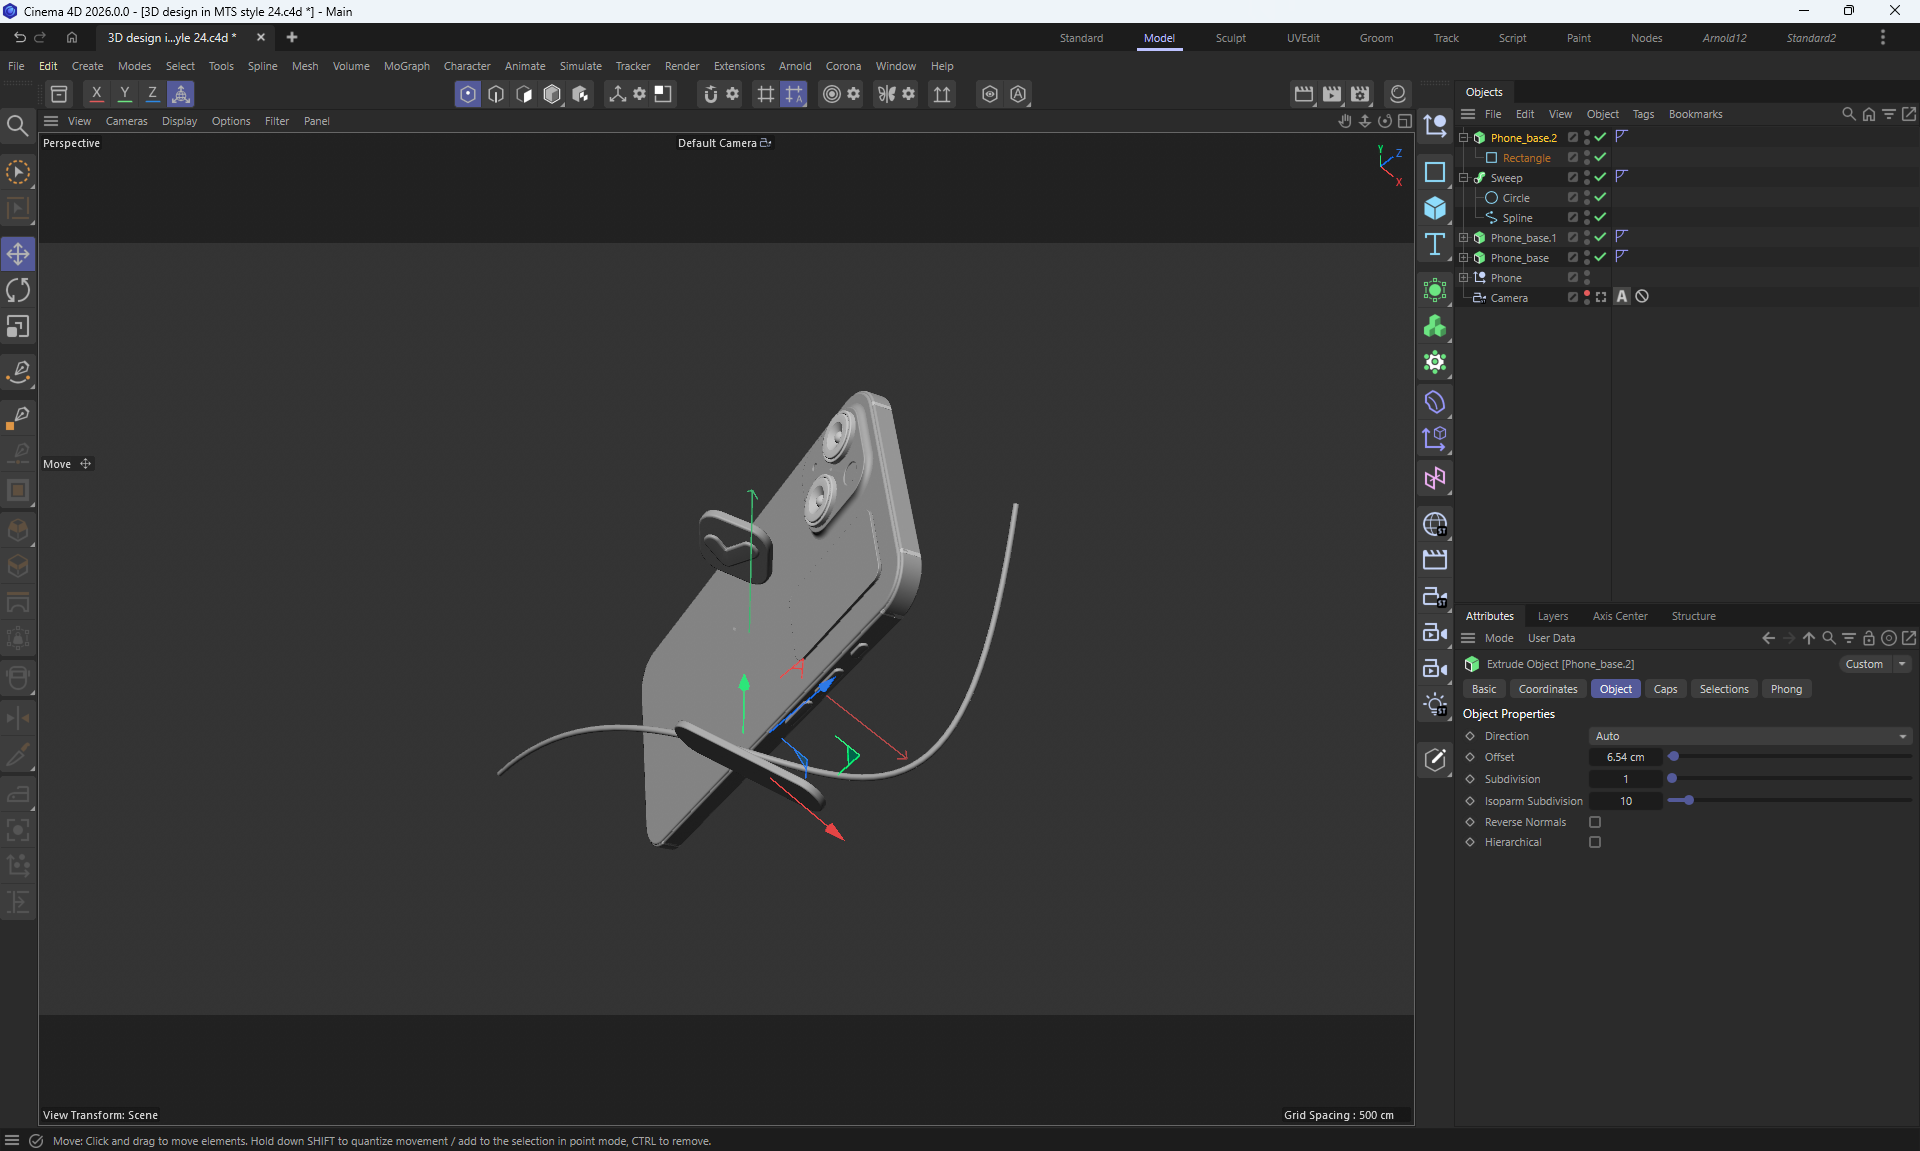
Task: Switch to the Sculpt layout tab
Action: coord(1230,38)
